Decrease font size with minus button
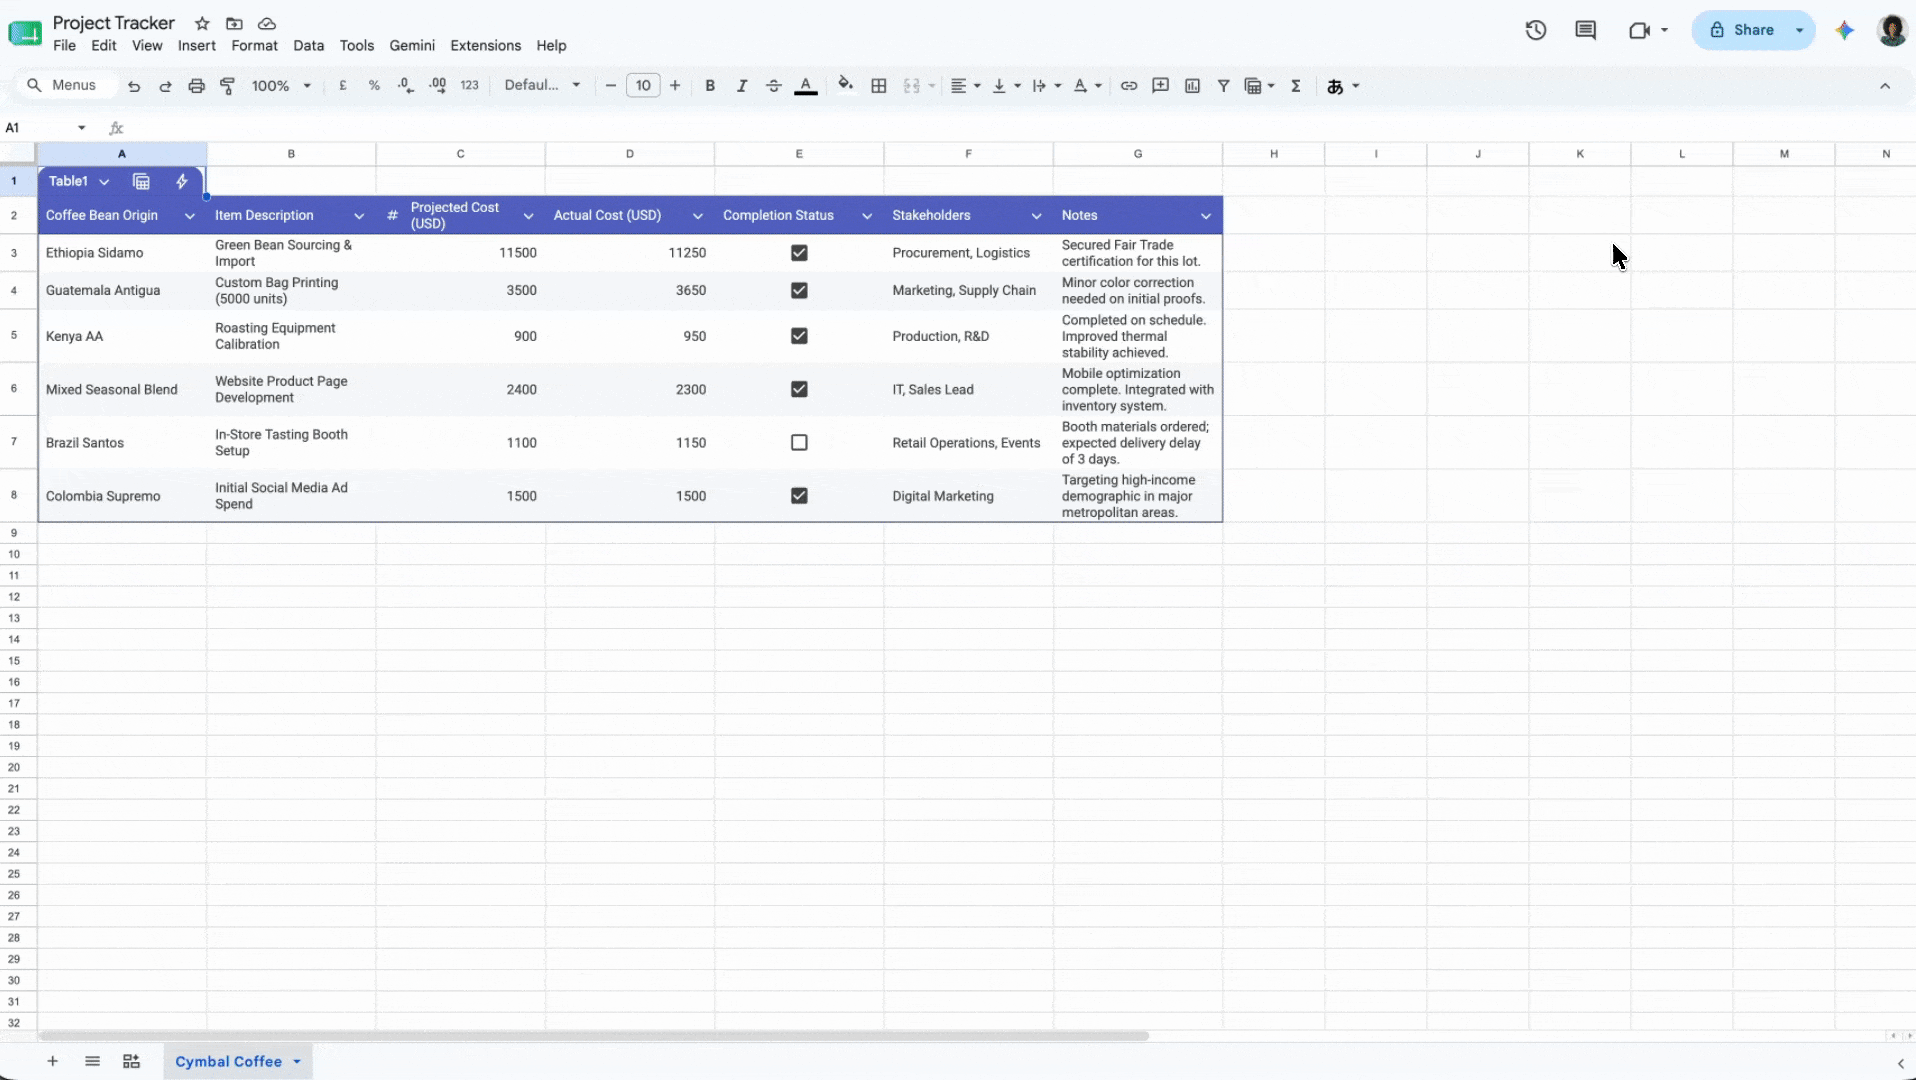 611,86
